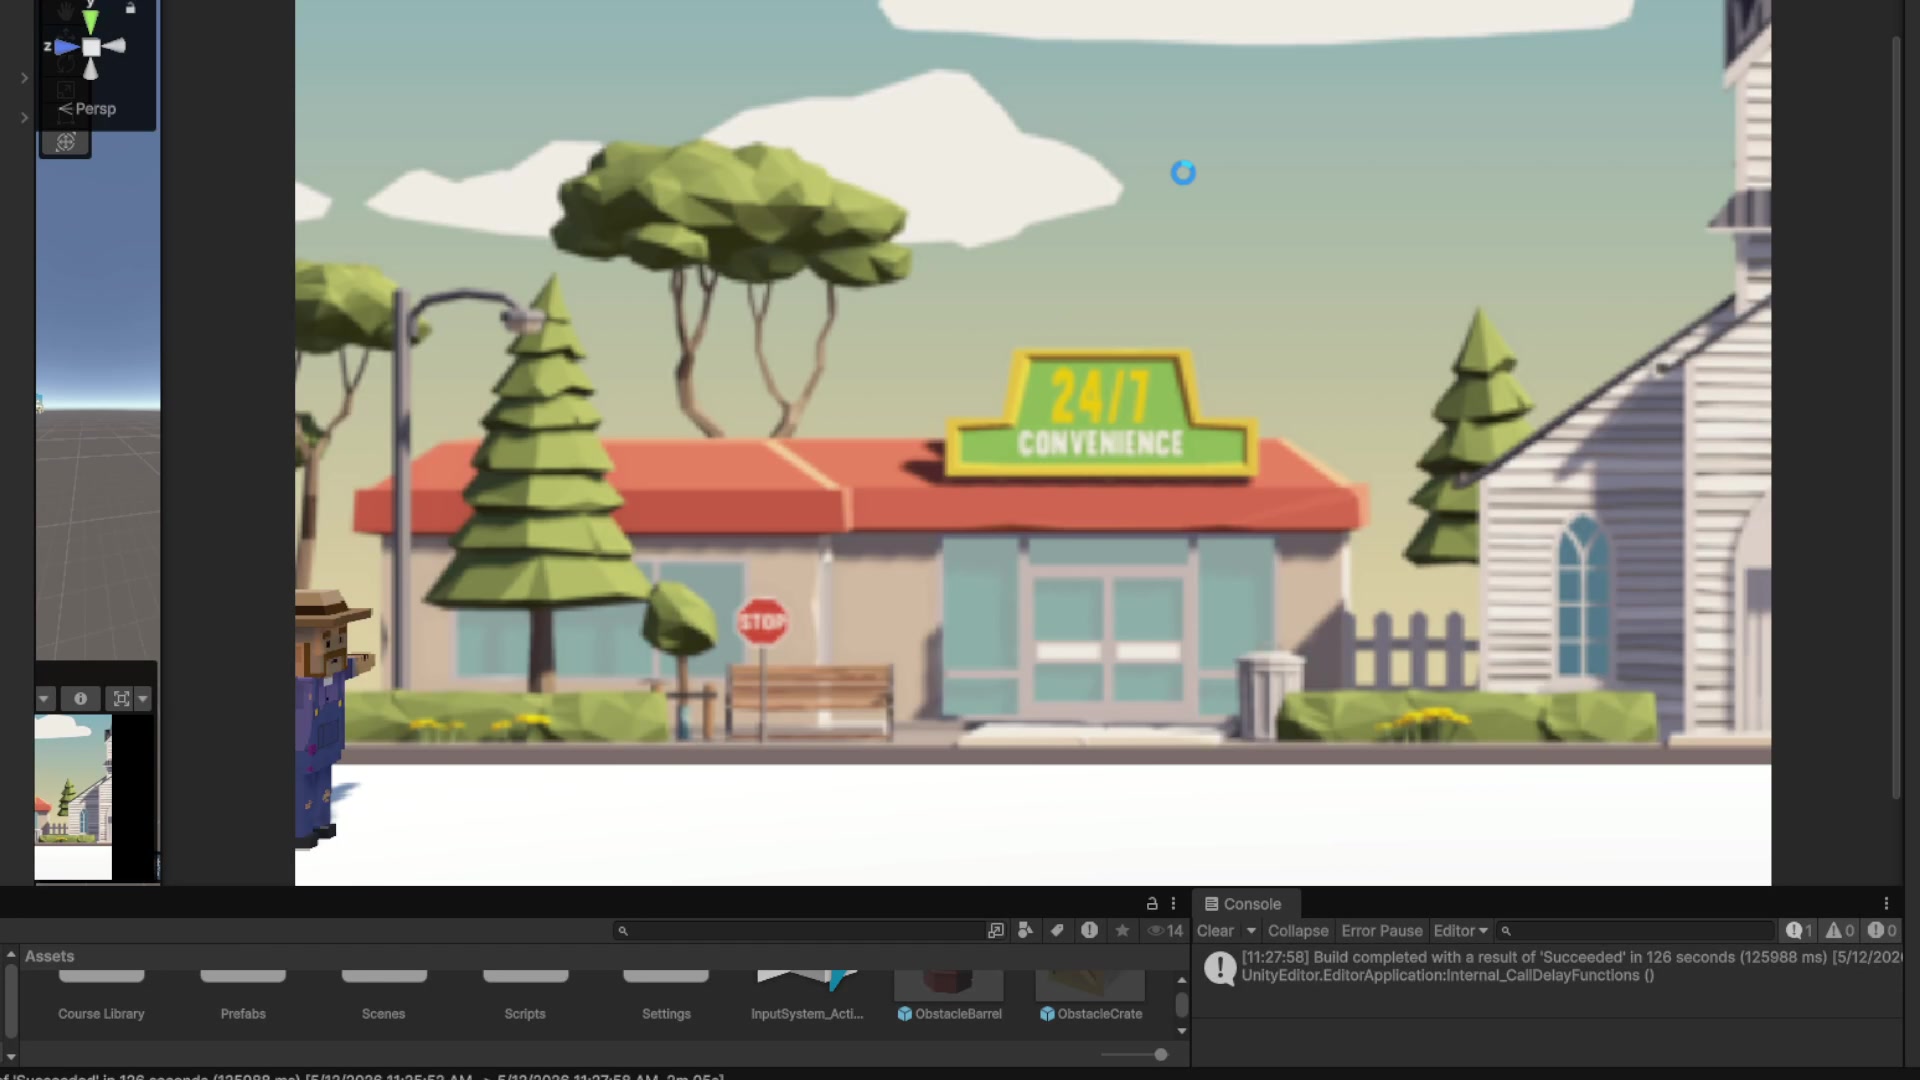This screenshot has width=1920, height=1080.
Task: Toggle hidden packages visibility count
Action: [x=1165, y=930]
